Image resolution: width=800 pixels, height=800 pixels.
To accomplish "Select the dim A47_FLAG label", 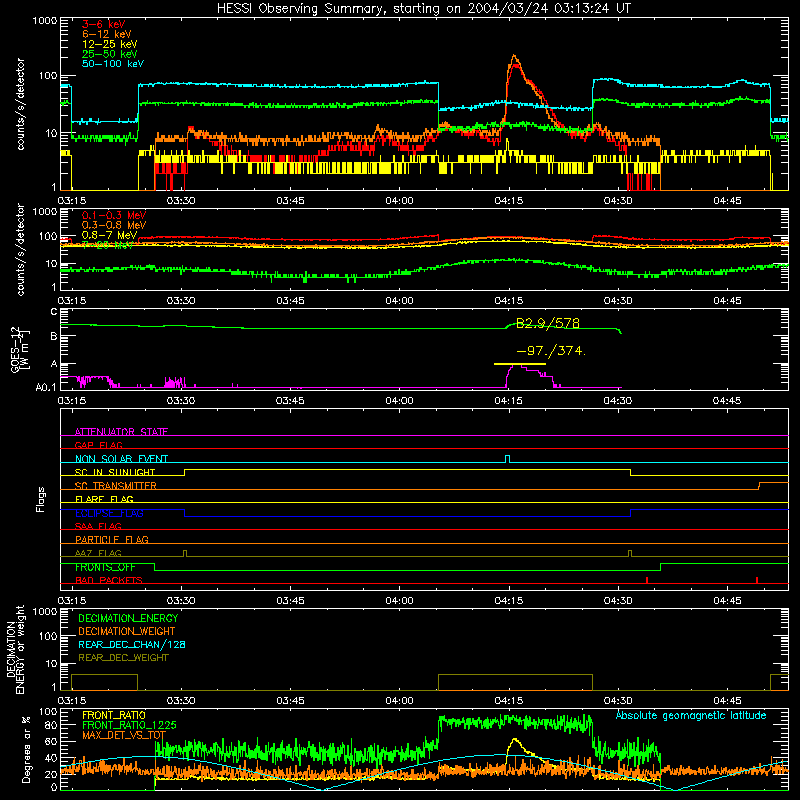I will tap(98, 553).
